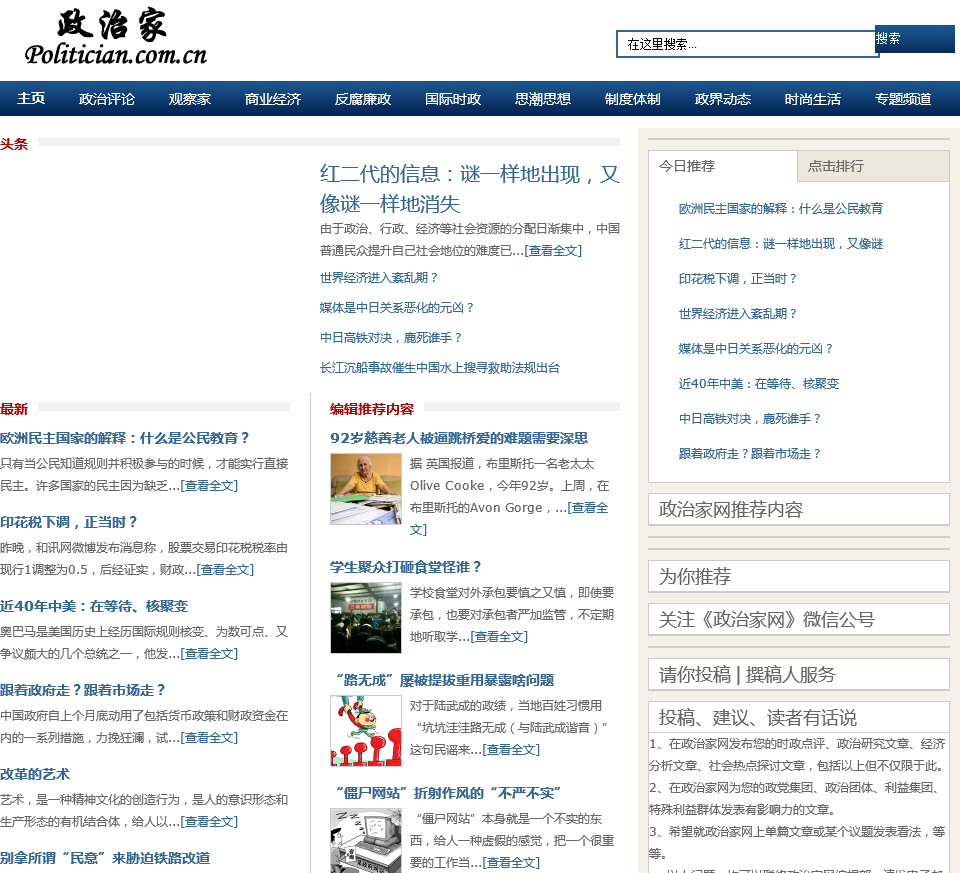
Task: Open the 时尚生活 menu item
Action: [813, 99]
